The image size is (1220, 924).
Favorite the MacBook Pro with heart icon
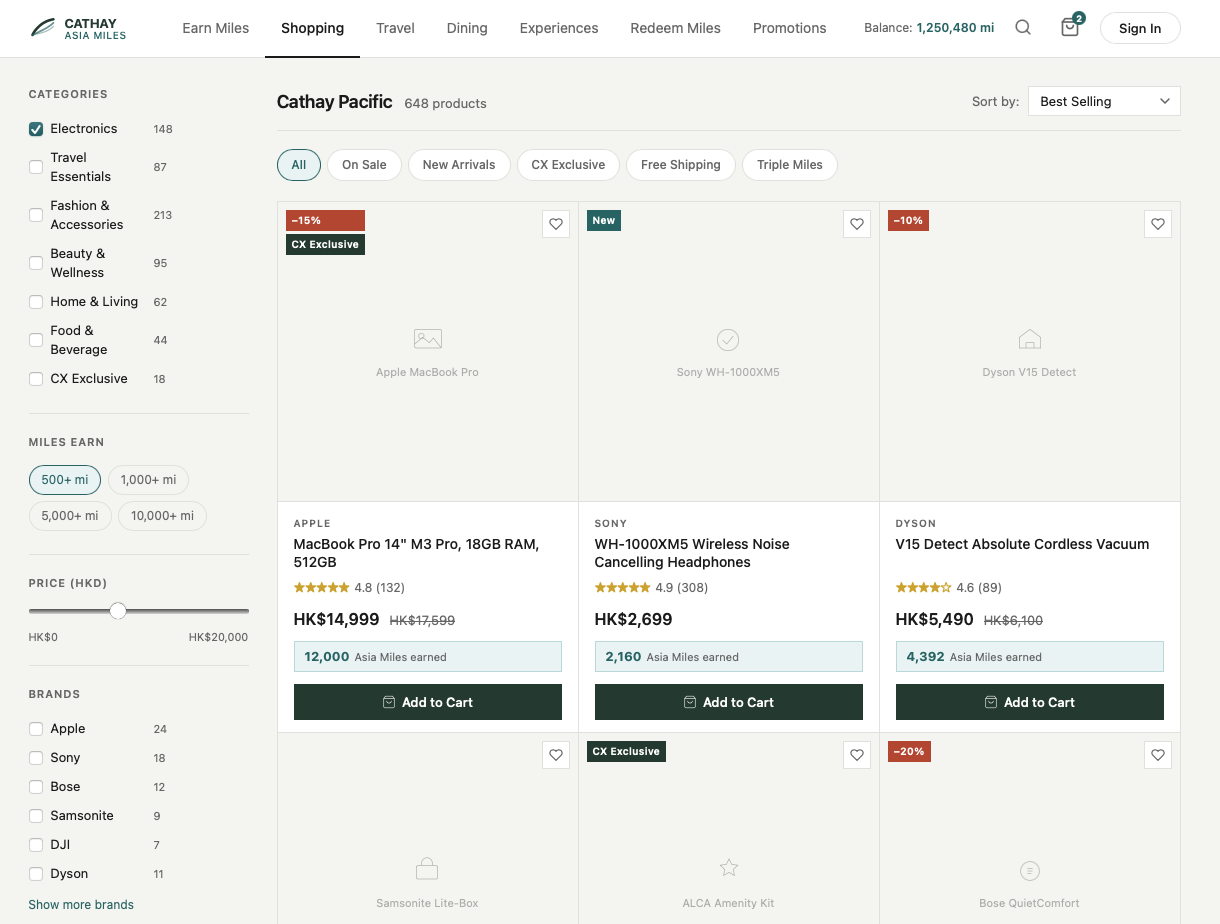[x=556, y=224]
